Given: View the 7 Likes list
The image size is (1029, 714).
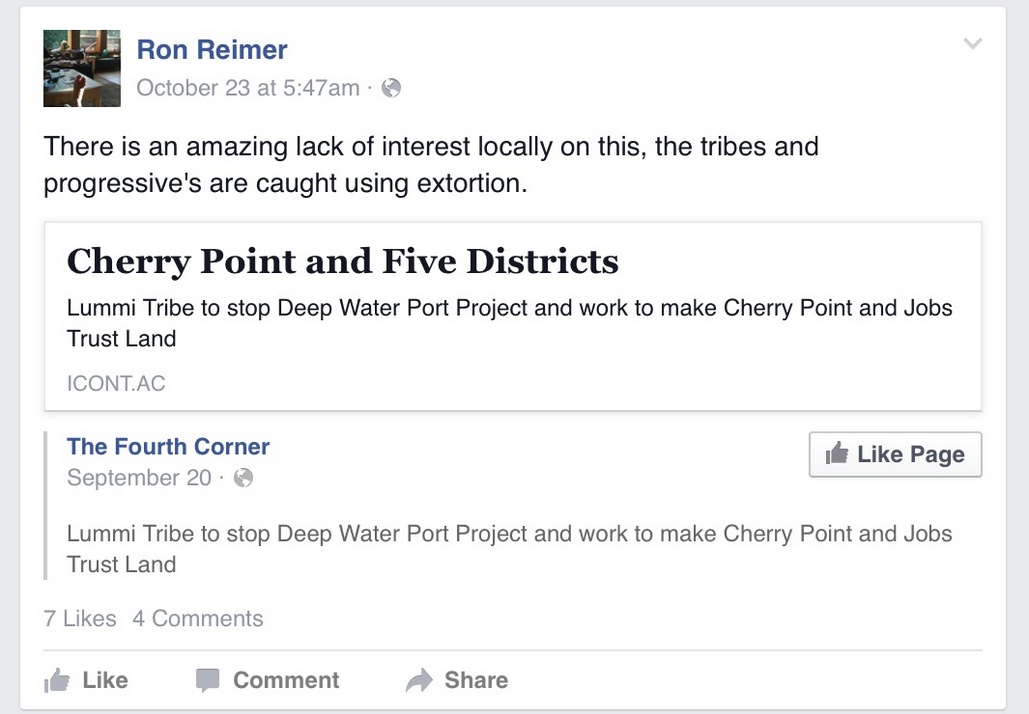Looking at the screenshot, I should point(80,619).
